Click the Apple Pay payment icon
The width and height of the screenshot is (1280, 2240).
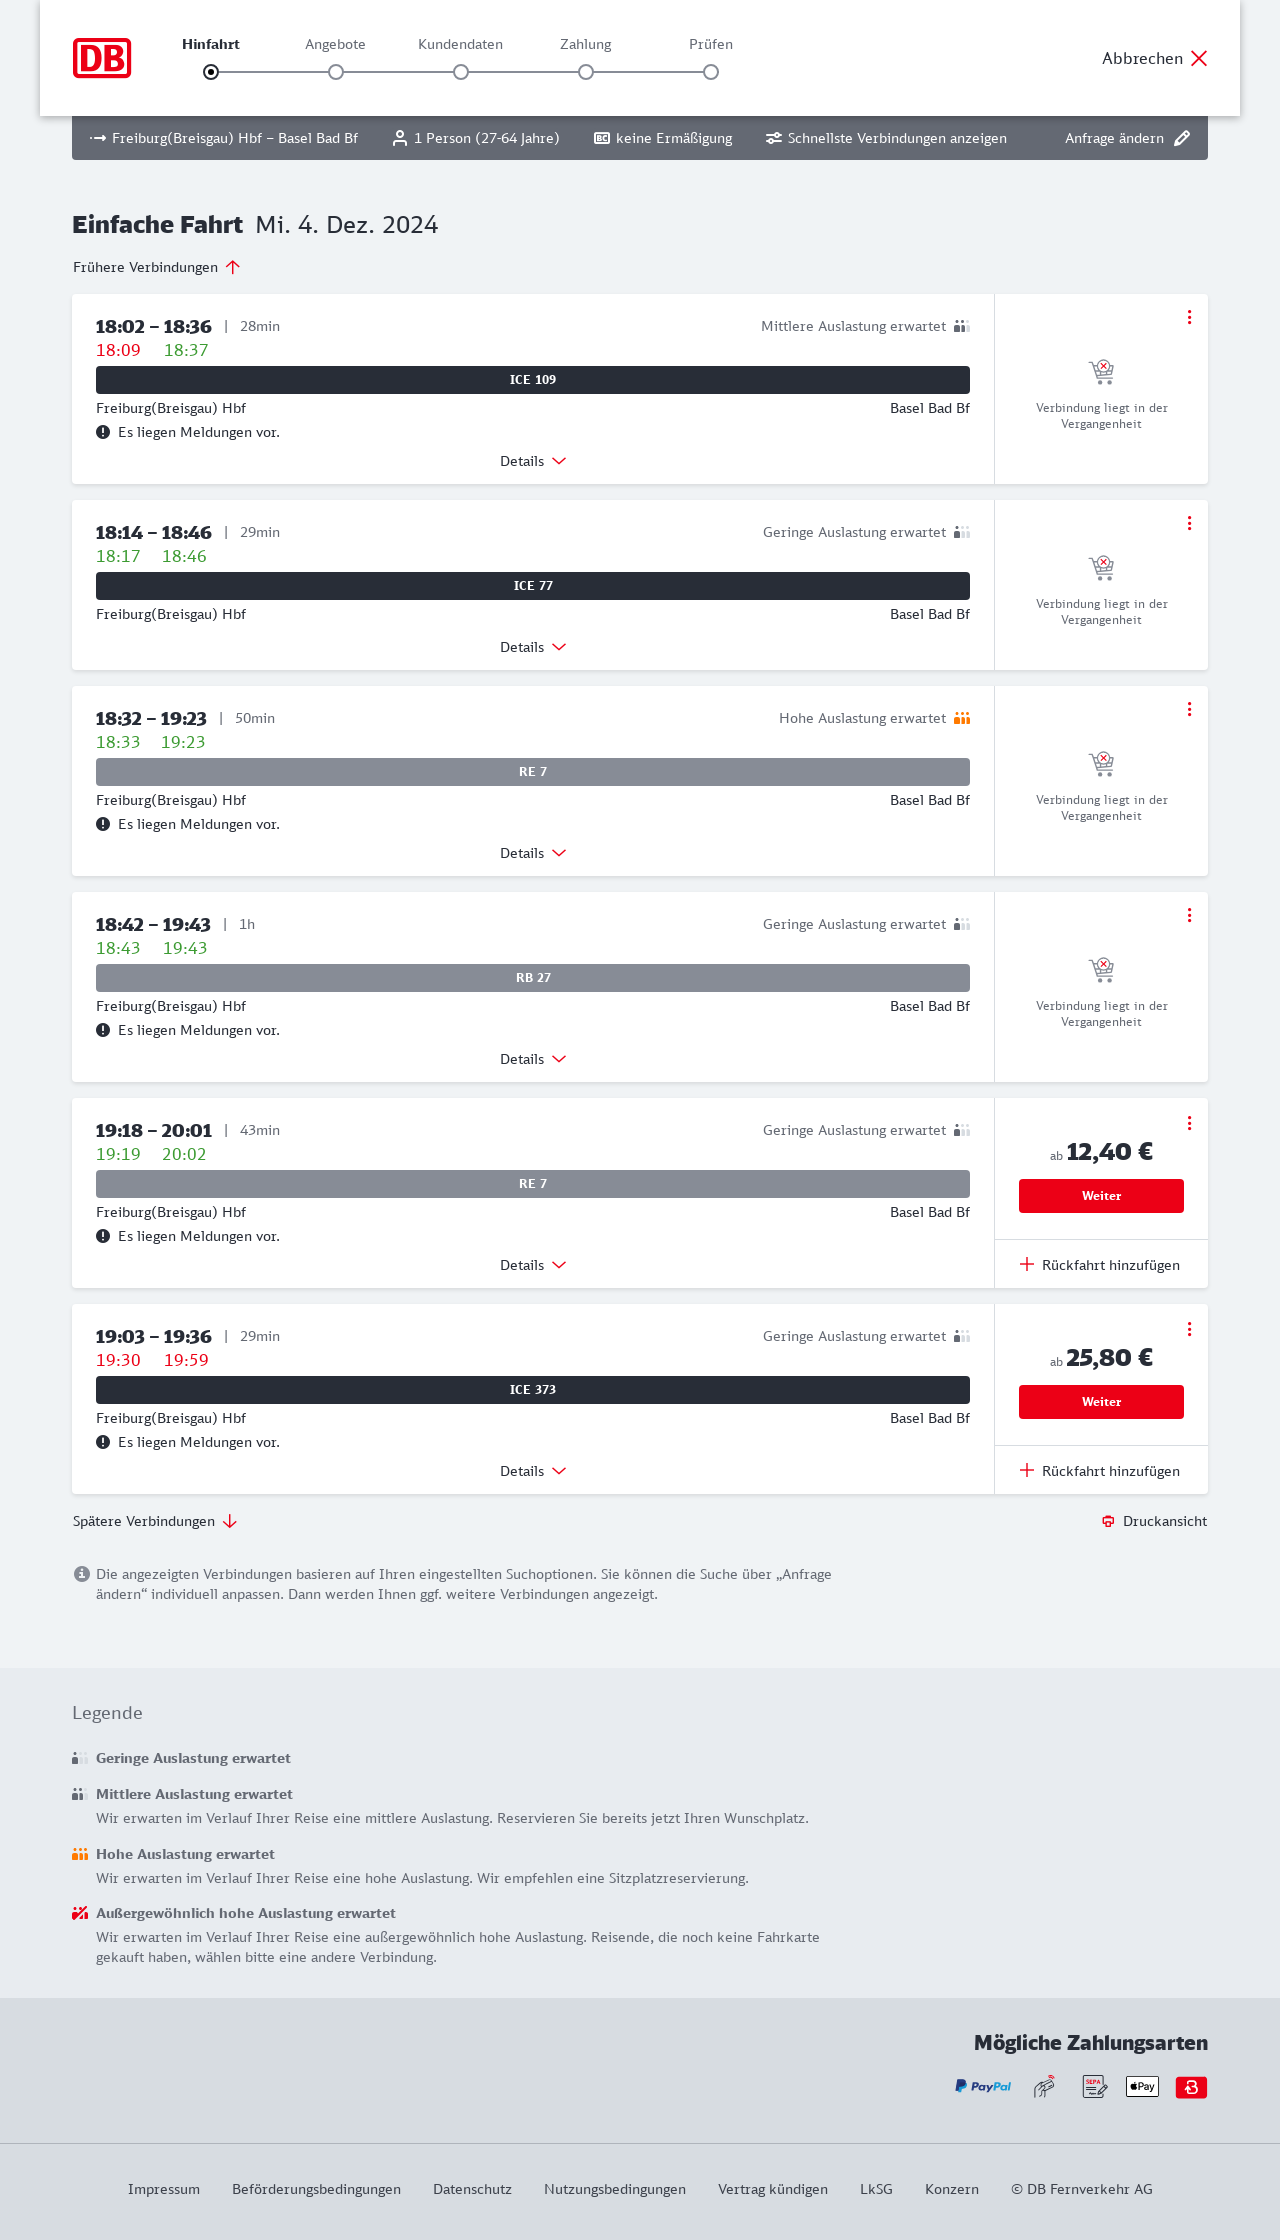click(x=1142, y=2086)
